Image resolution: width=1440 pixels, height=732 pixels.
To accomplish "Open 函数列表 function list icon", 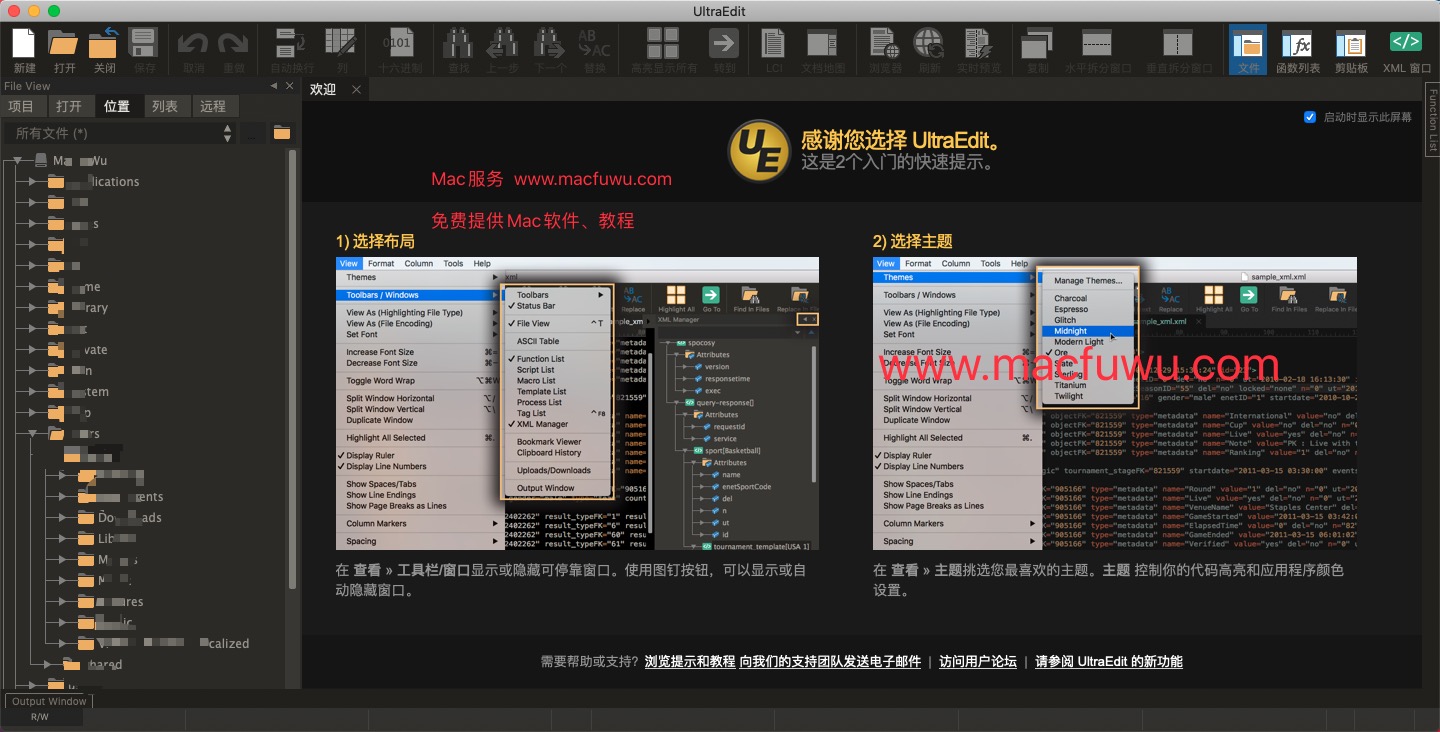I will coord(1298,50).
